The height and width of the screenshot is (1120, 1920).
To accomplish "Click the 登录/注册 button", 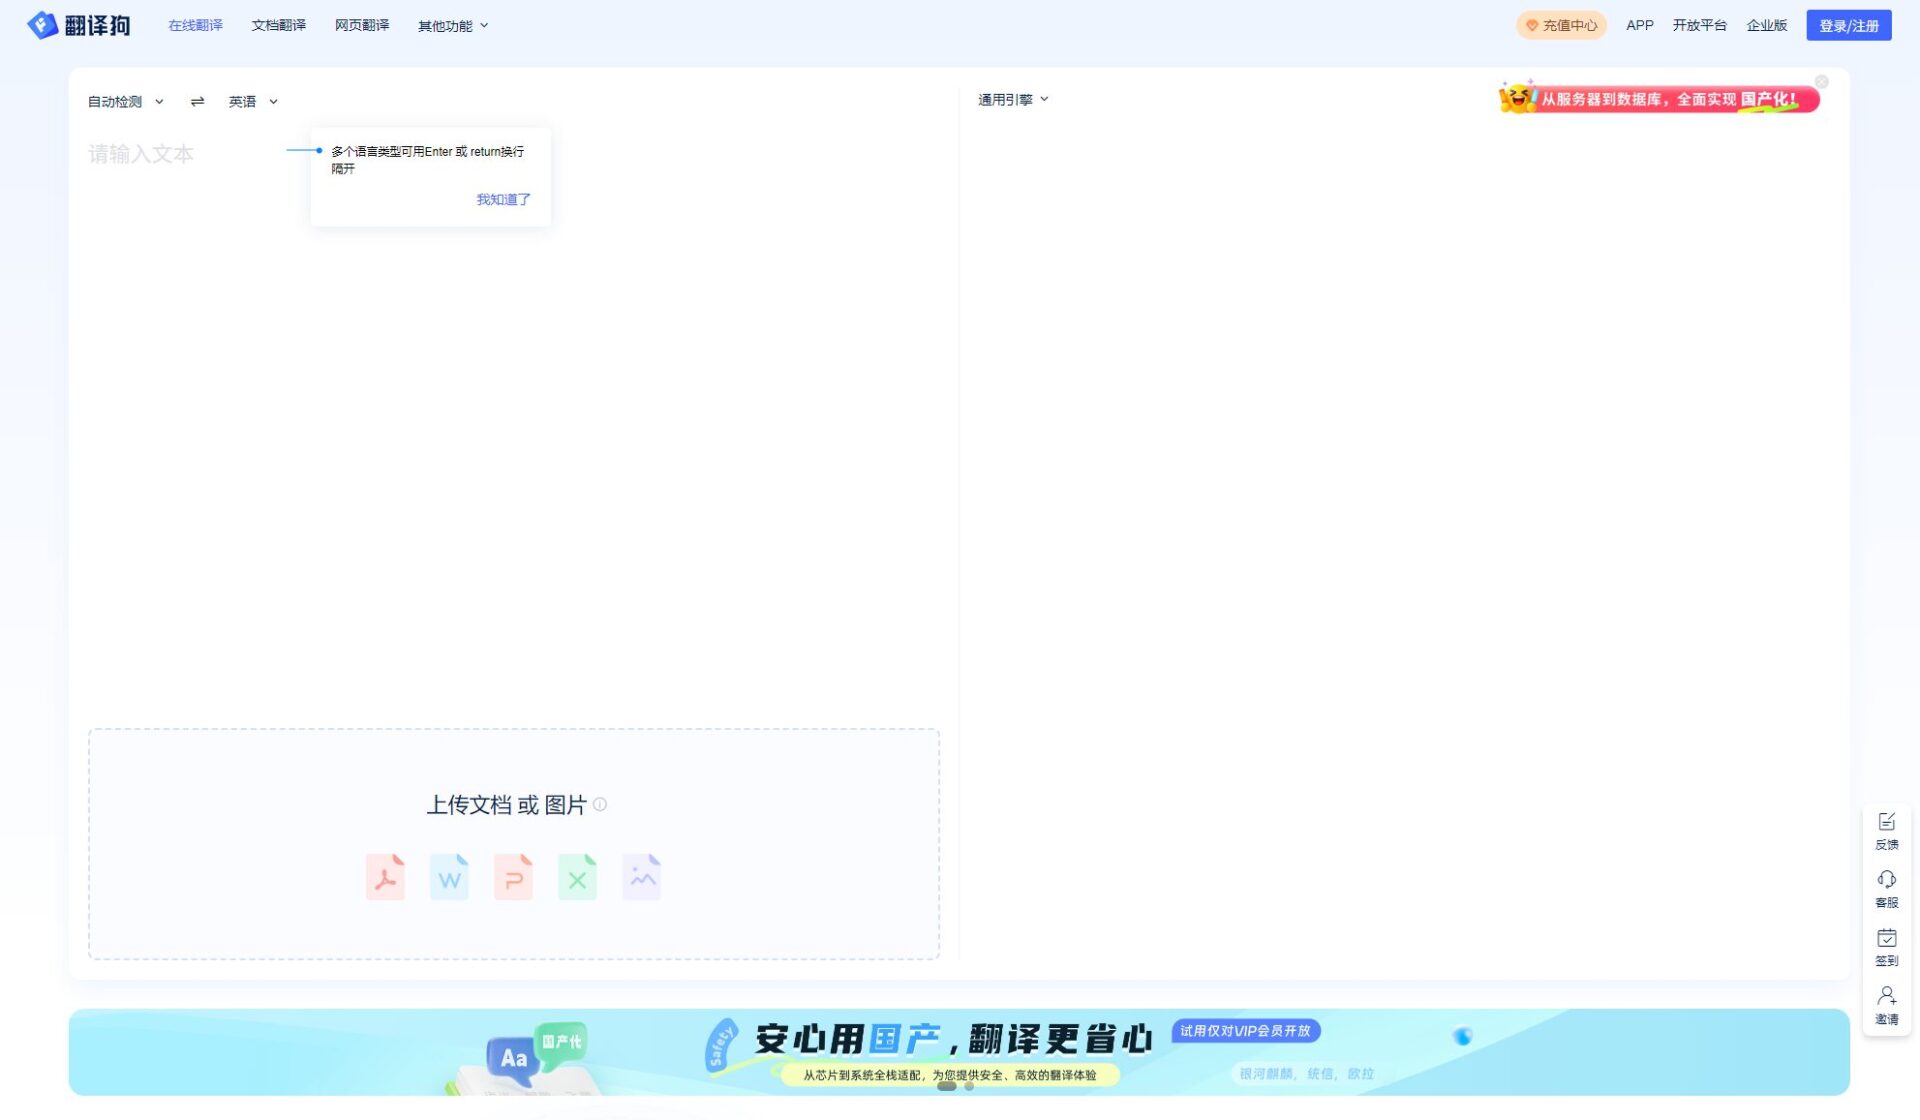I will pos(1848,24).
